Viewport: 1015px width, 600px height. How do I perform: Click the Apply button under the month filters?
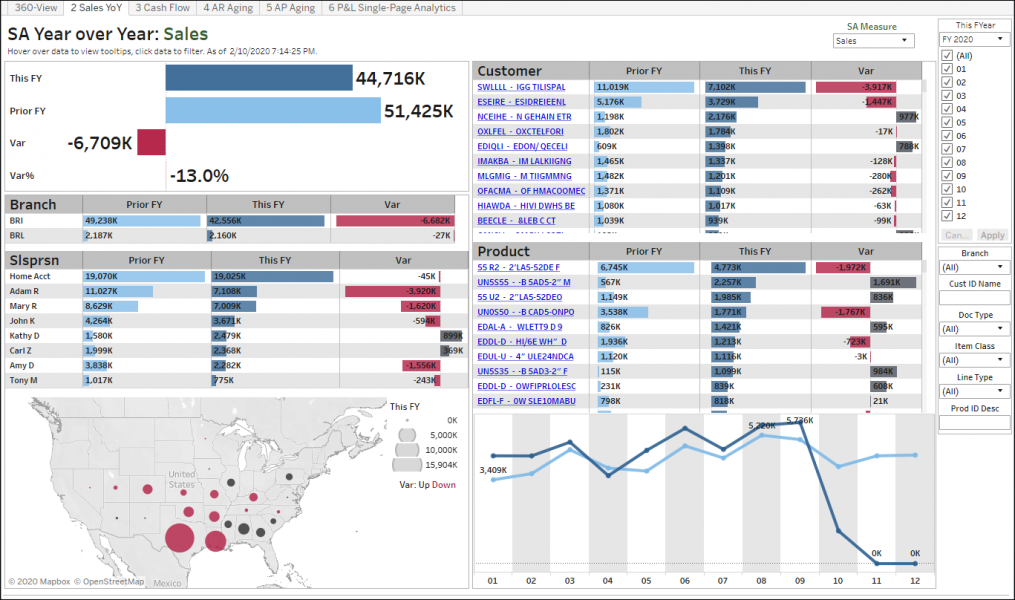coord(991,235)
